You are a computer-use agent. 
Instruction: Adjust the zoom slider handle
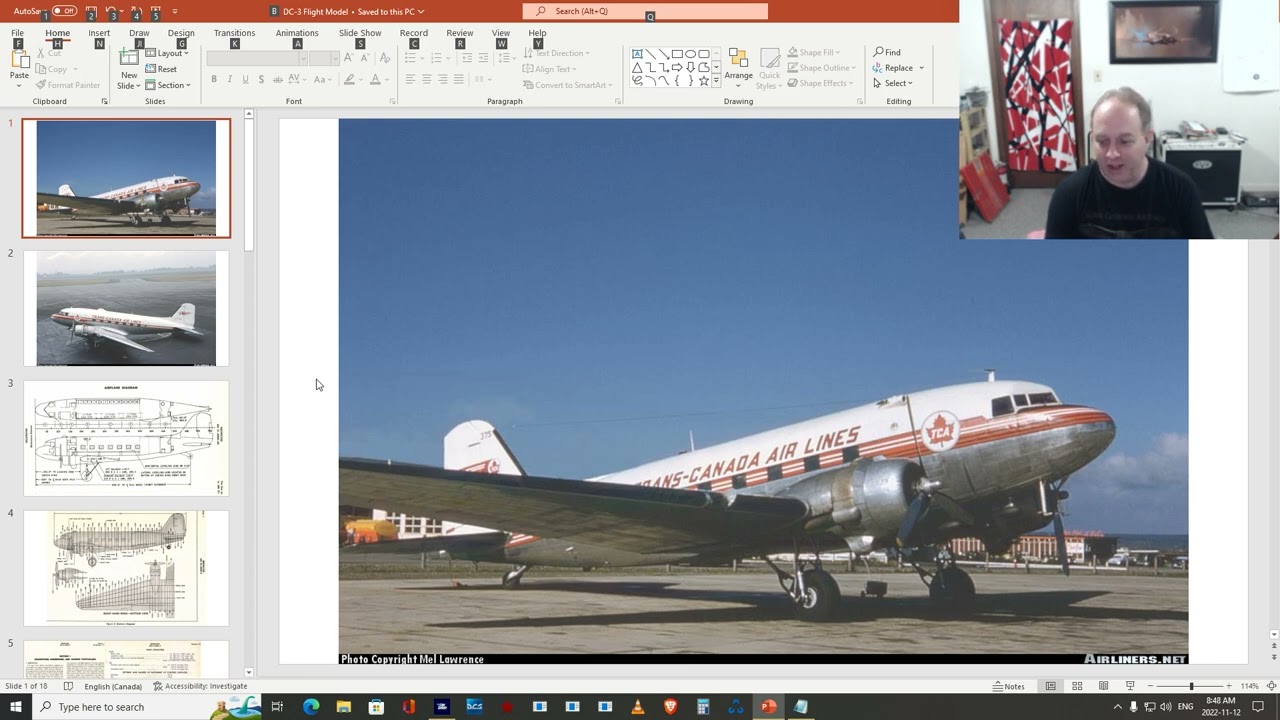(1191, 686)
